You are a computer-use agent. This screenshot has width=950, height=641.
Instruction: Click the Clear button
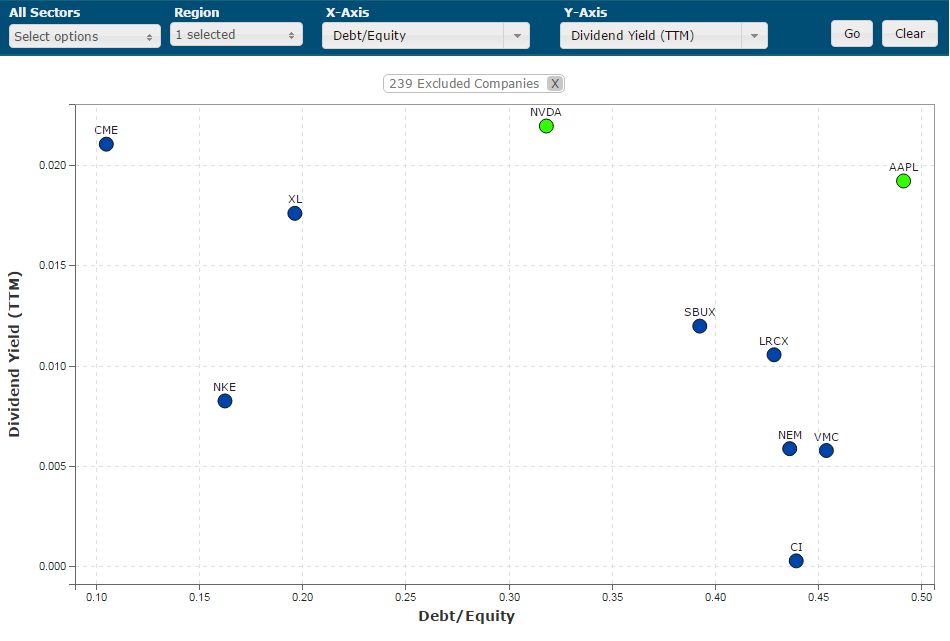(x=909, y=34)
